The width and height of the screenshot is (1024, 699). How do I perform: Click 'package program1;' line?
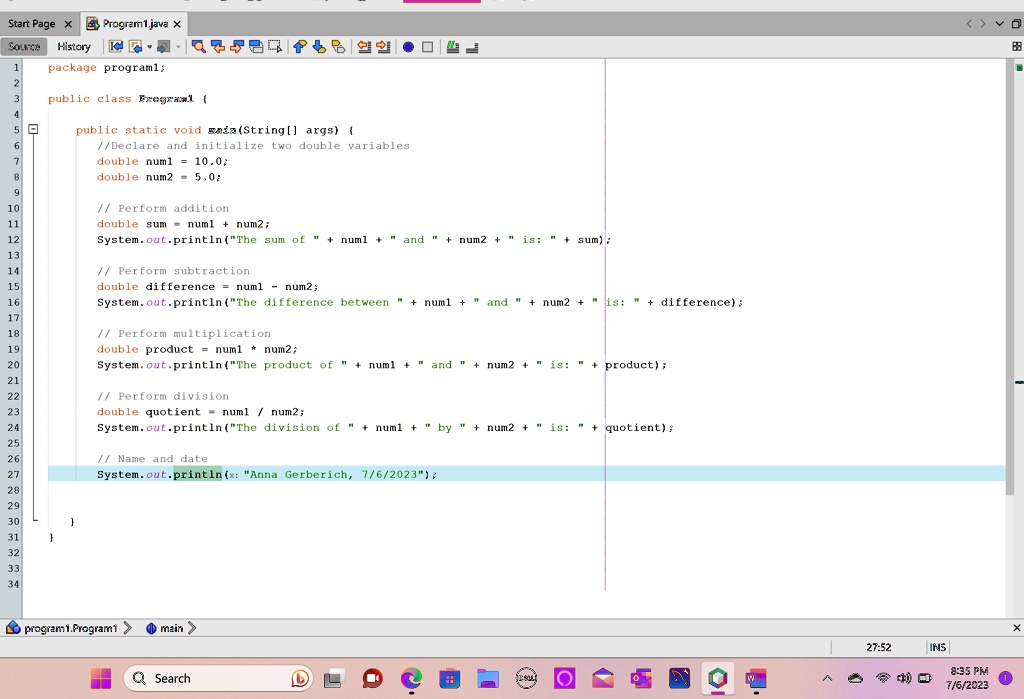click(106, 67)
